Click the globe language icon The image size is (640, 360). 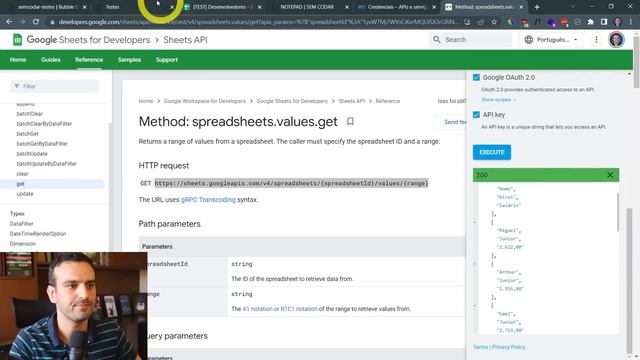pos(529,40)
